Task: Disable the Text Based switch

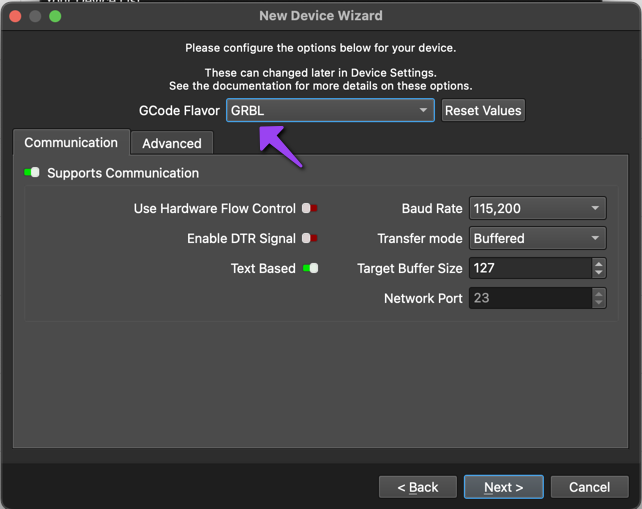Action: (310, 269)
